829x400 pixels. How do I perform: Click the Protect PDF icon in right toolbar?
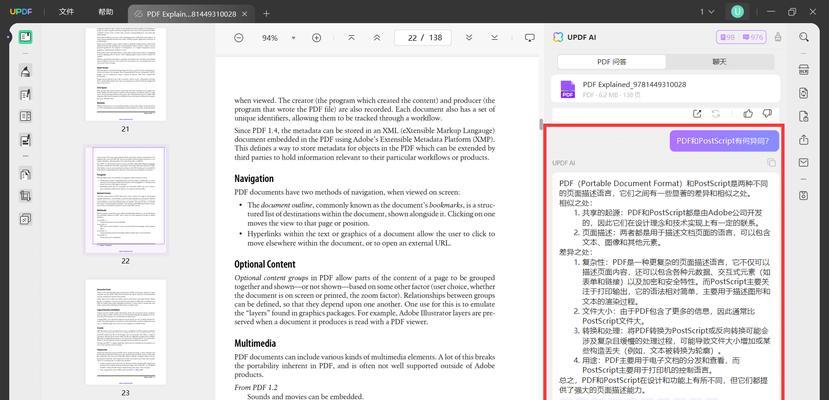pos(804,117)
